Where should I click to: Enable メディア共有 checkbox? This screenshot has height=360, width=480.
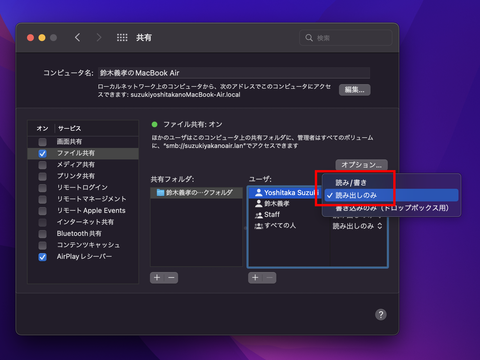click(42, 165)
